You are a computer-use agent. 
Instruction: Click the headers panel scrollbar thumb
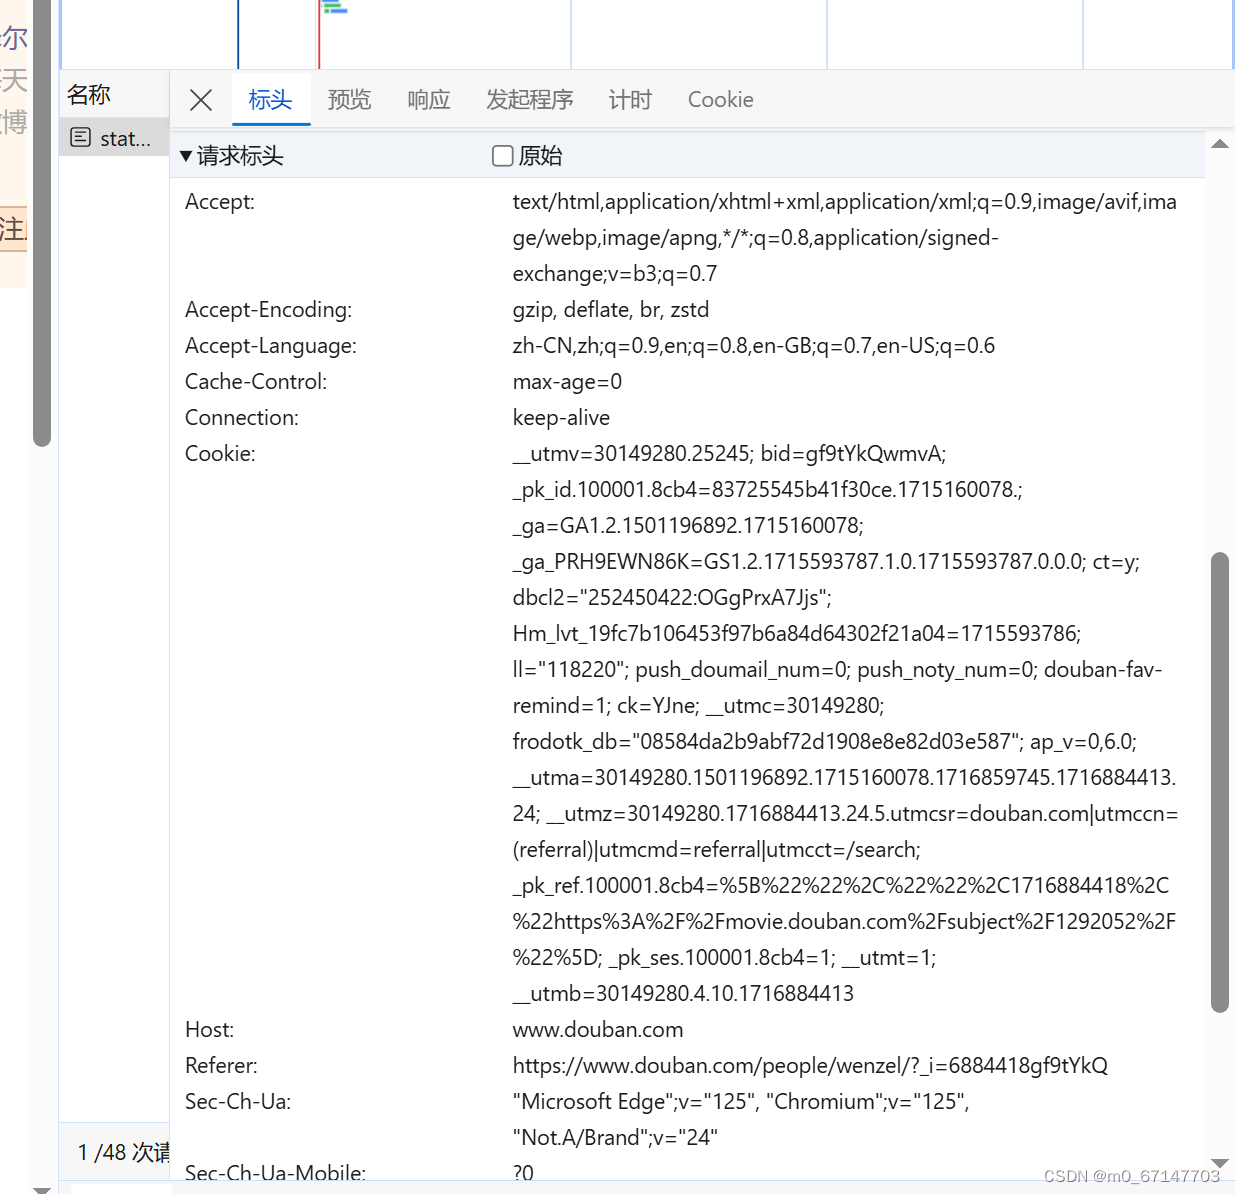pyautogui.click(x=1219, y=783)
